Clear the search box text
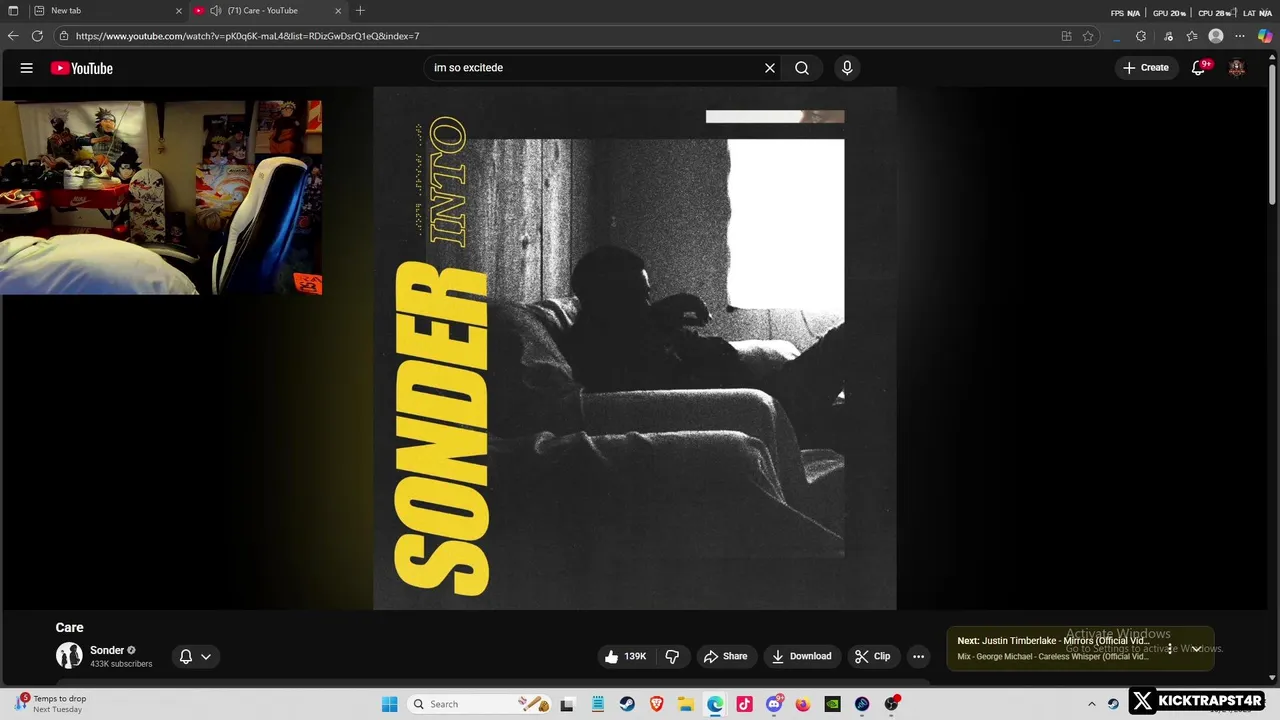The height and width of the screenshot is (720, 1280). [770, 68]
